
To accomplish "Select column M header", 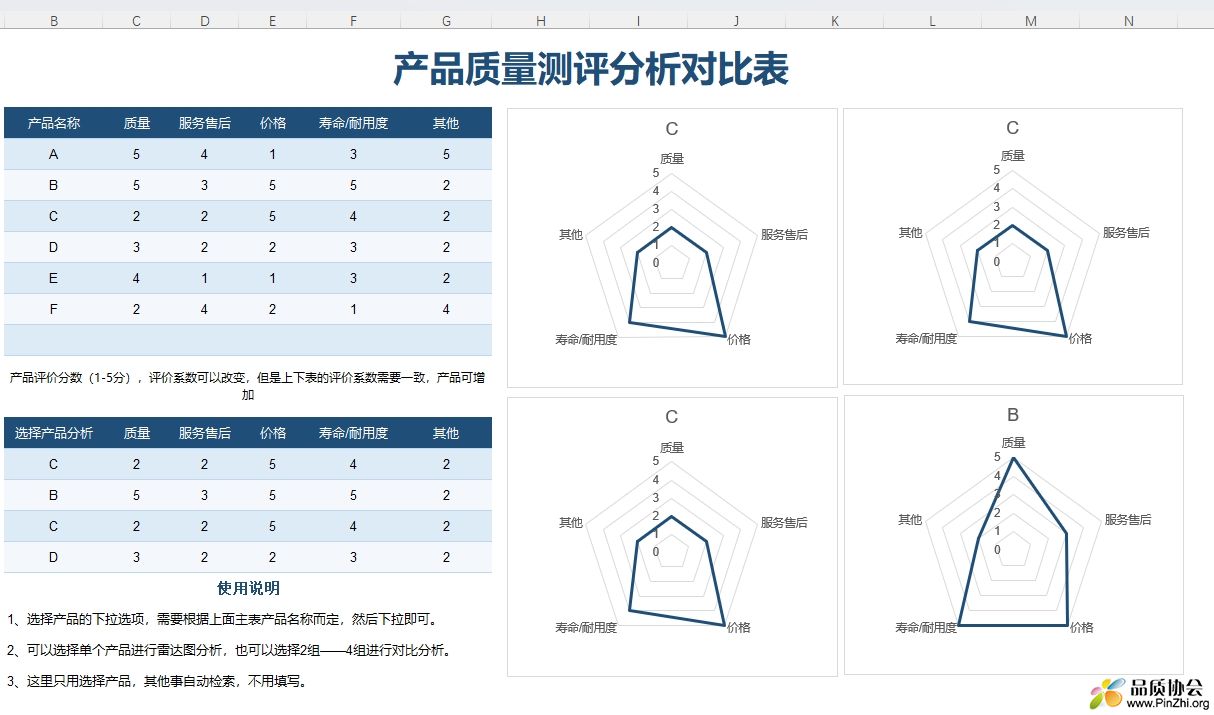I will click(1030, 21).
